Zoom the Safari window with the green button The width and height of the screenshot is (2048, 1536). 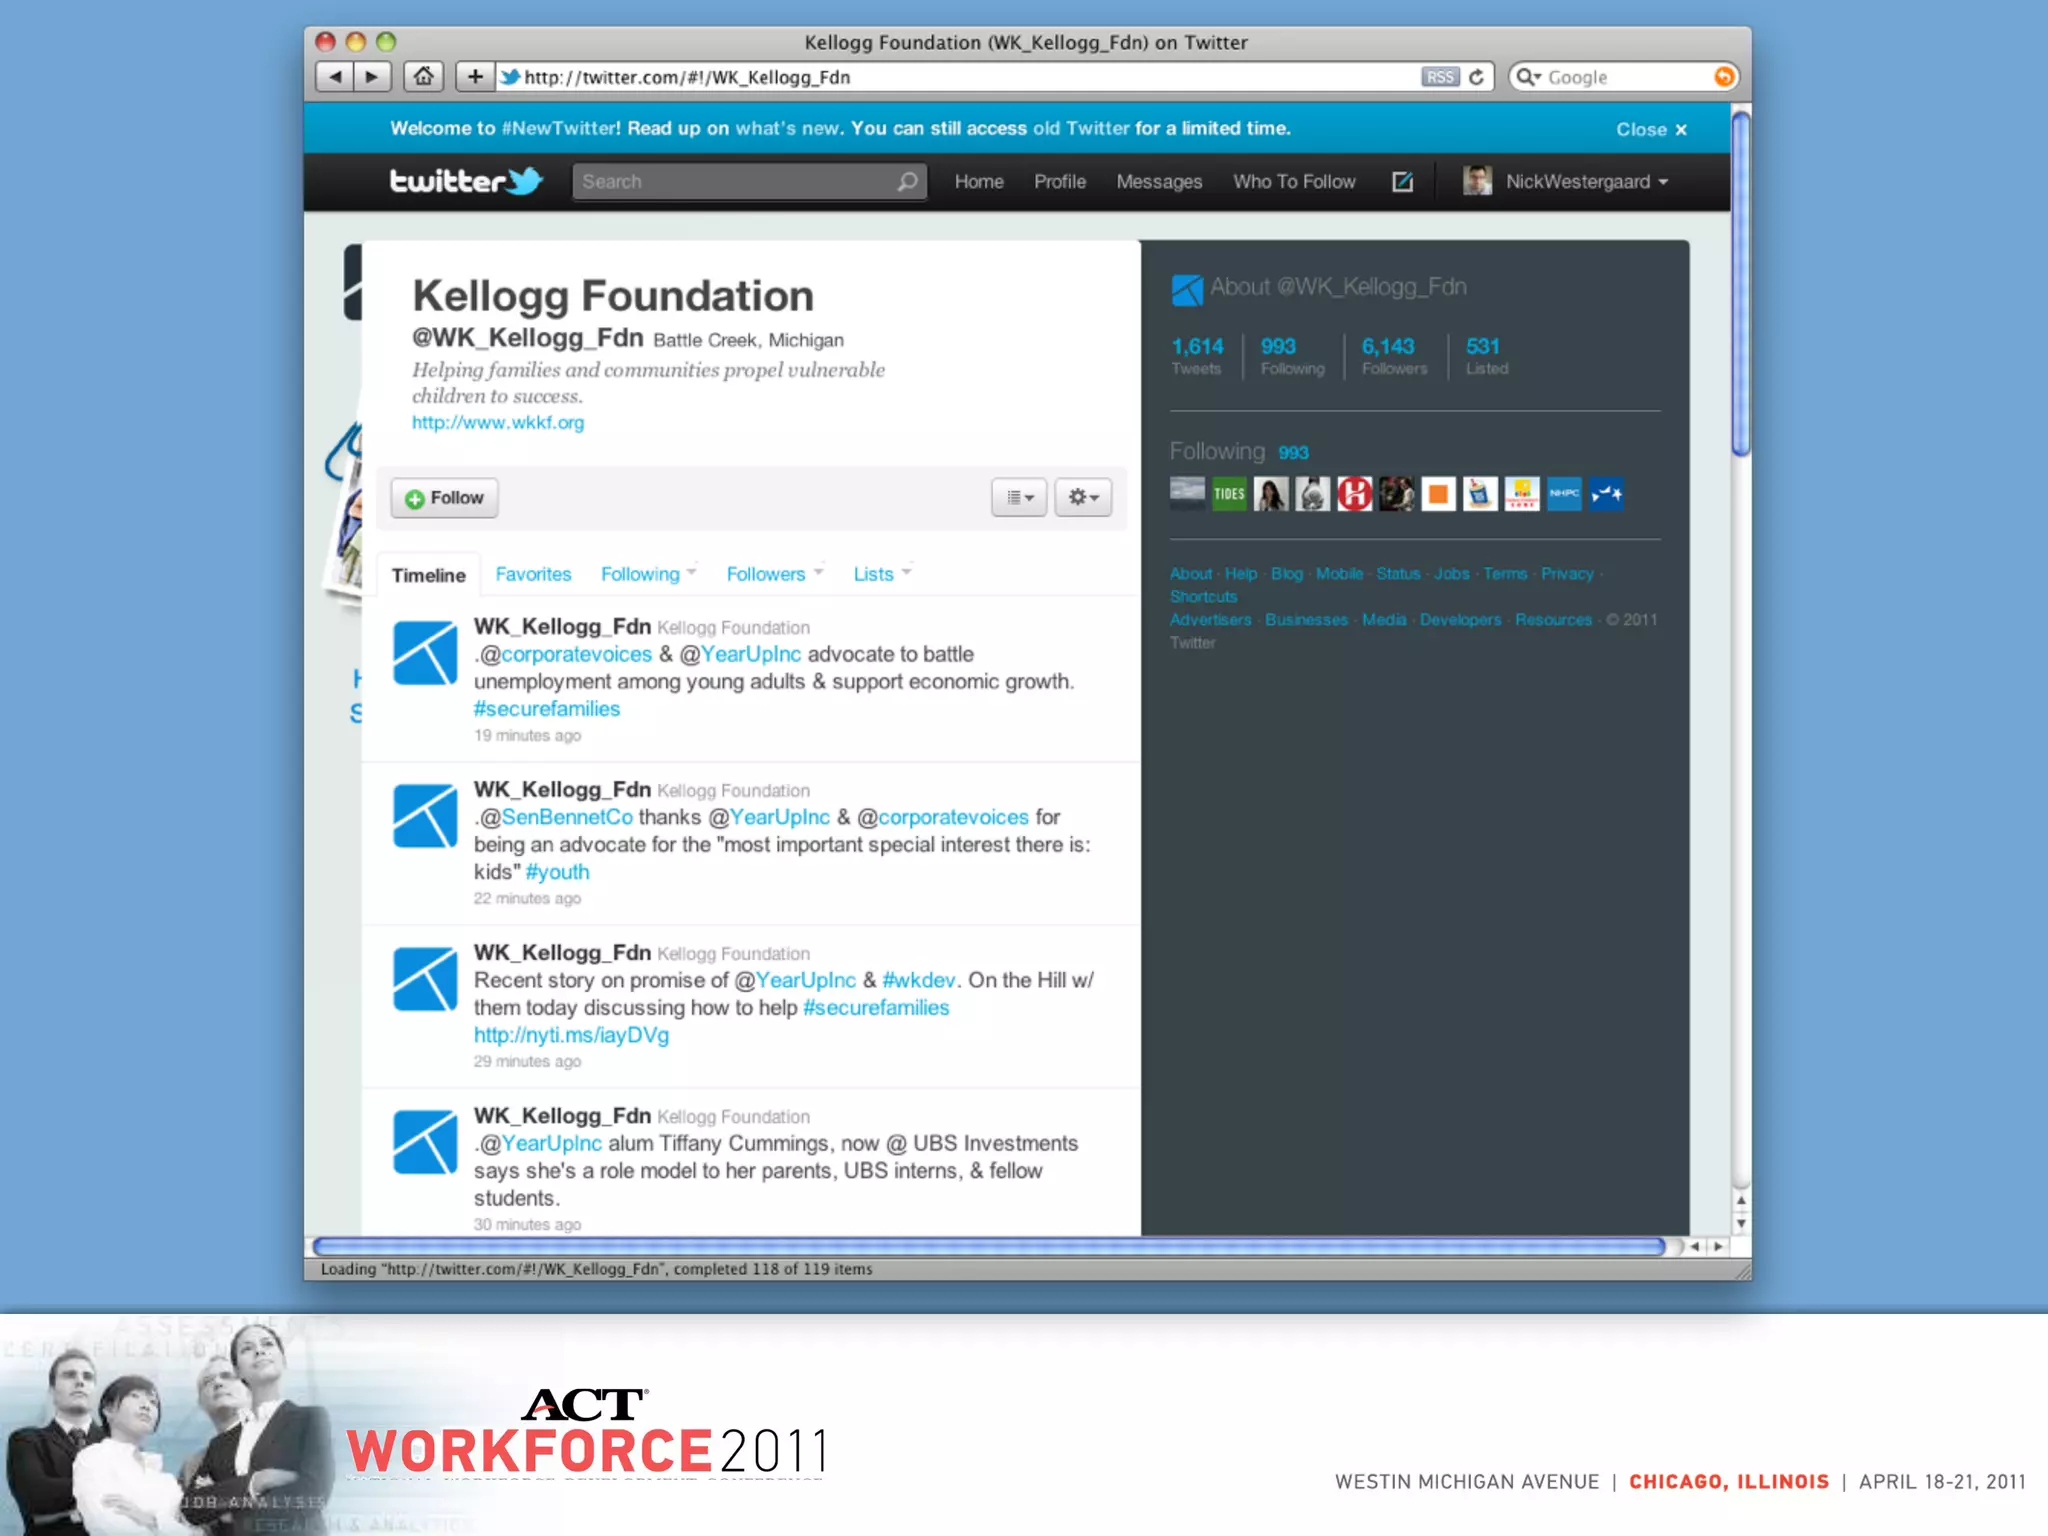coord(386,41)
